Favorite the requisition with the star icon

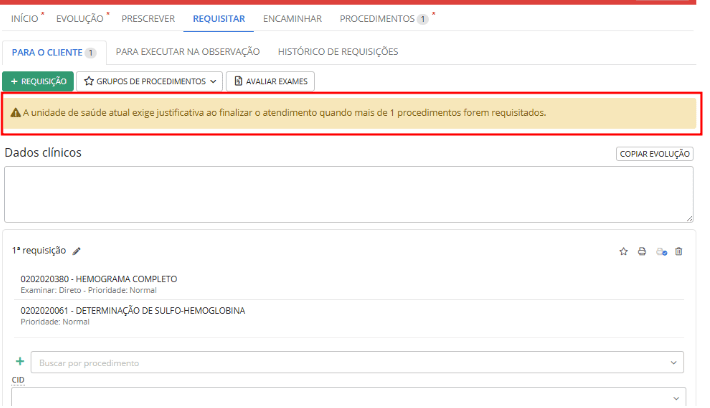click(623, 251)
